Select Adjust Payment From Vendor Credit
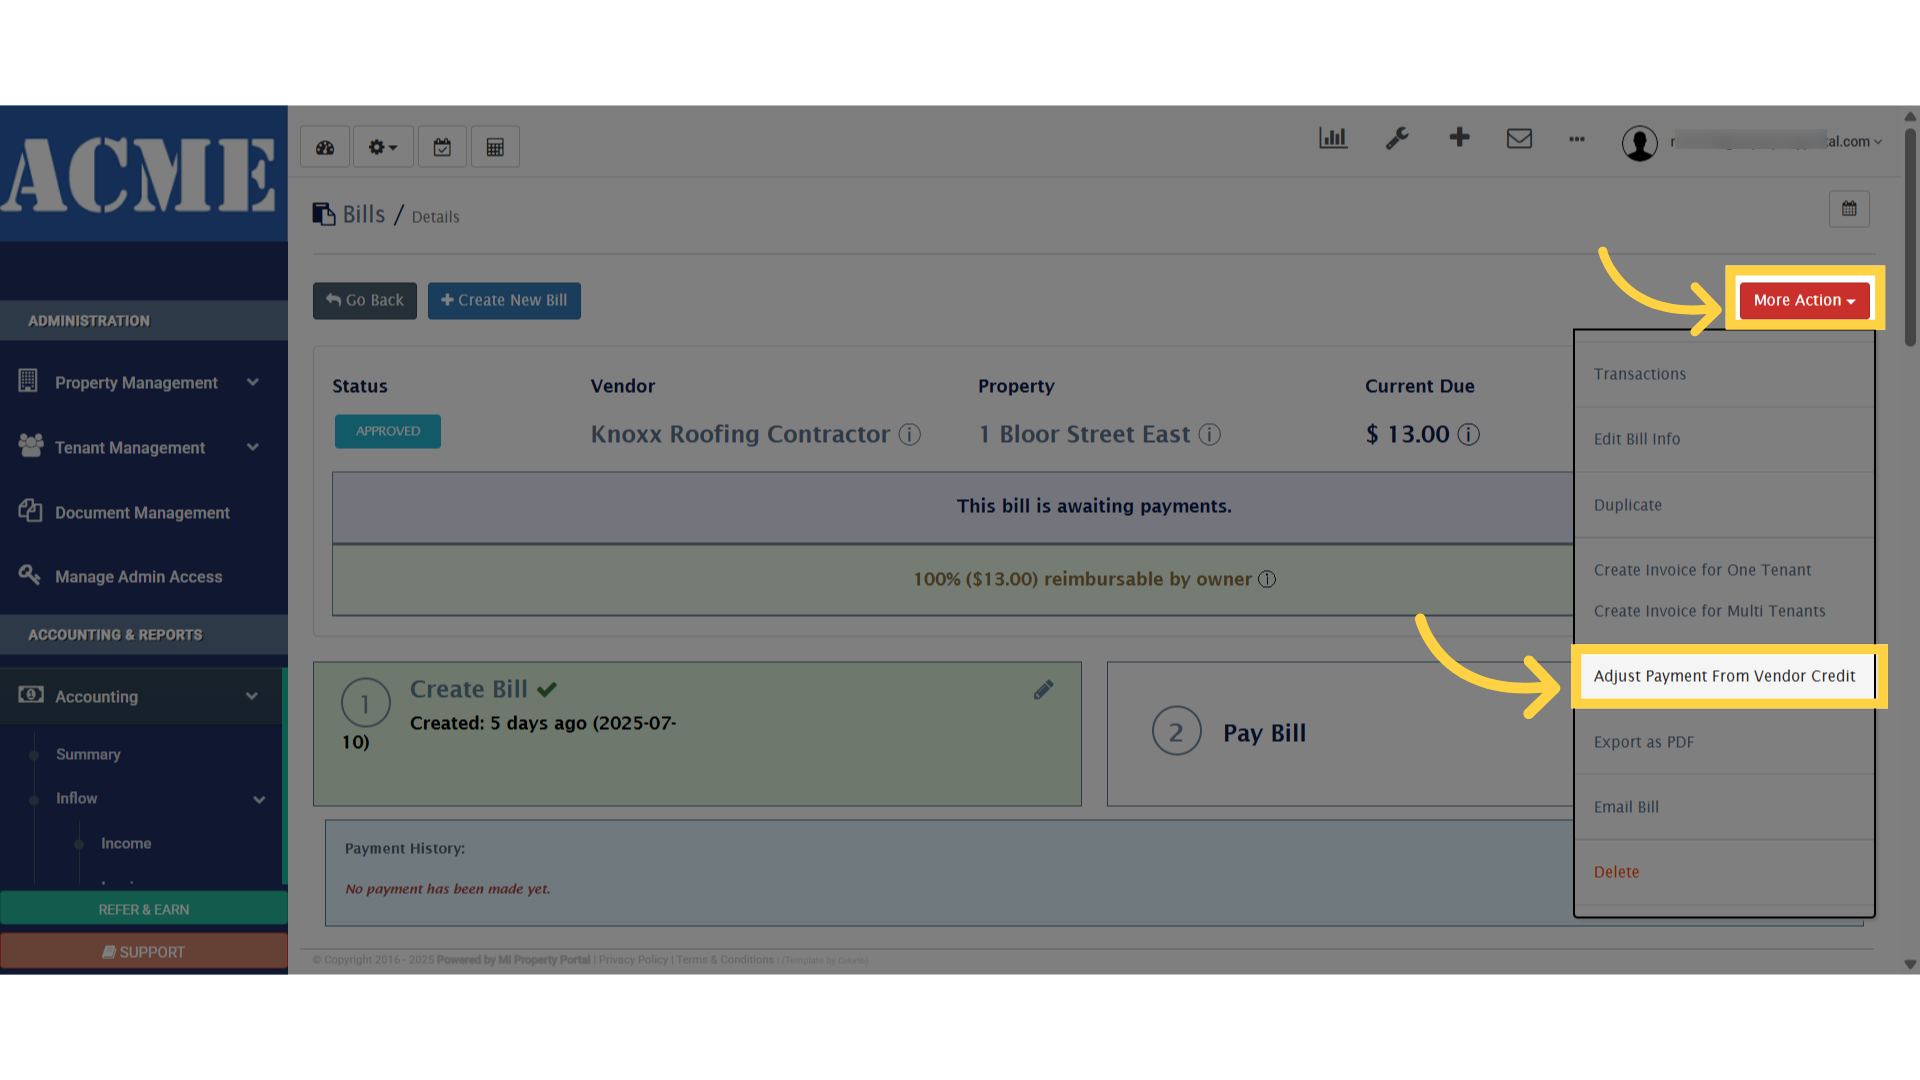Viewport: 1920px width, 1080px height. (x=1724, y=676)
